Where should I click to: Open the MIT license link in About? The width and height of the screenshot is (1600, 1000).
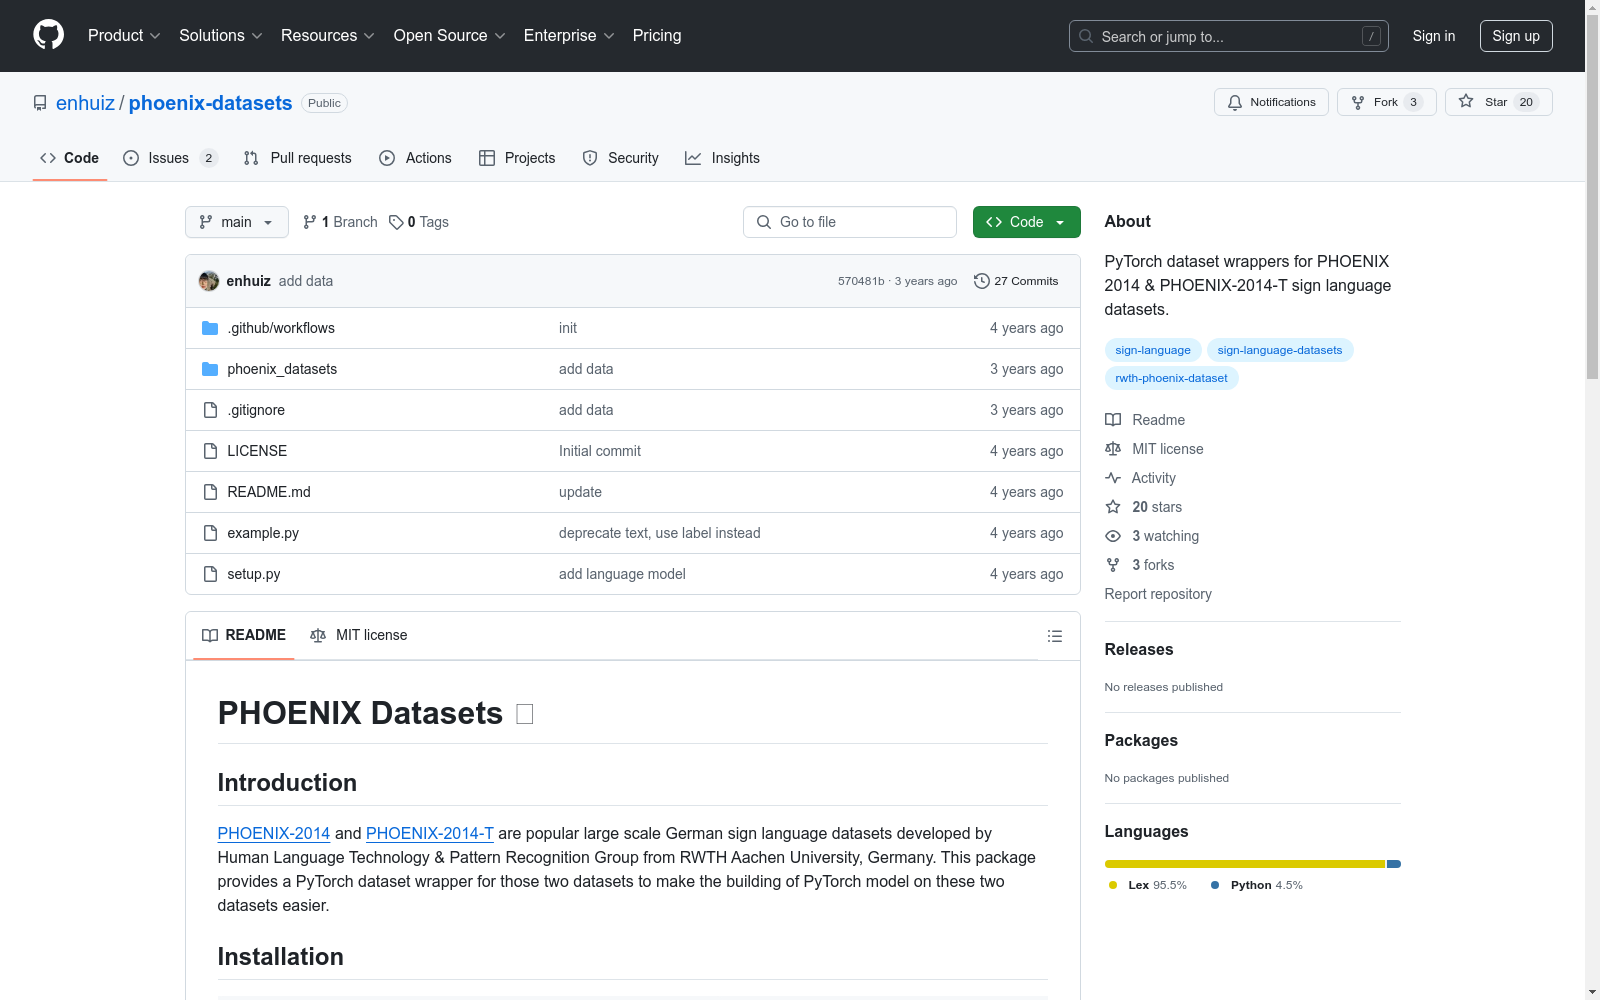coord(1154,449)
